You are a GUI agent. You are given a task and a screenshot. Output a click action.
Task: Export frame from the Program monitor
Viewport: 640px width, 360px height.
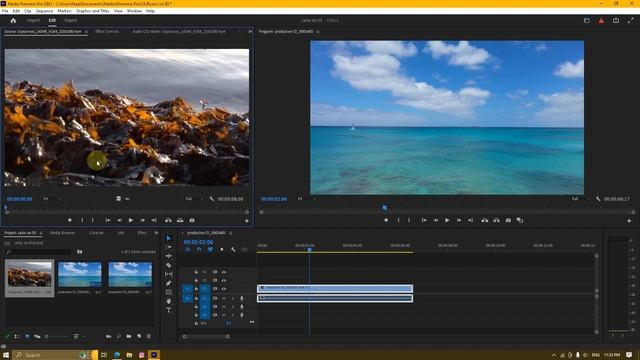508,220
